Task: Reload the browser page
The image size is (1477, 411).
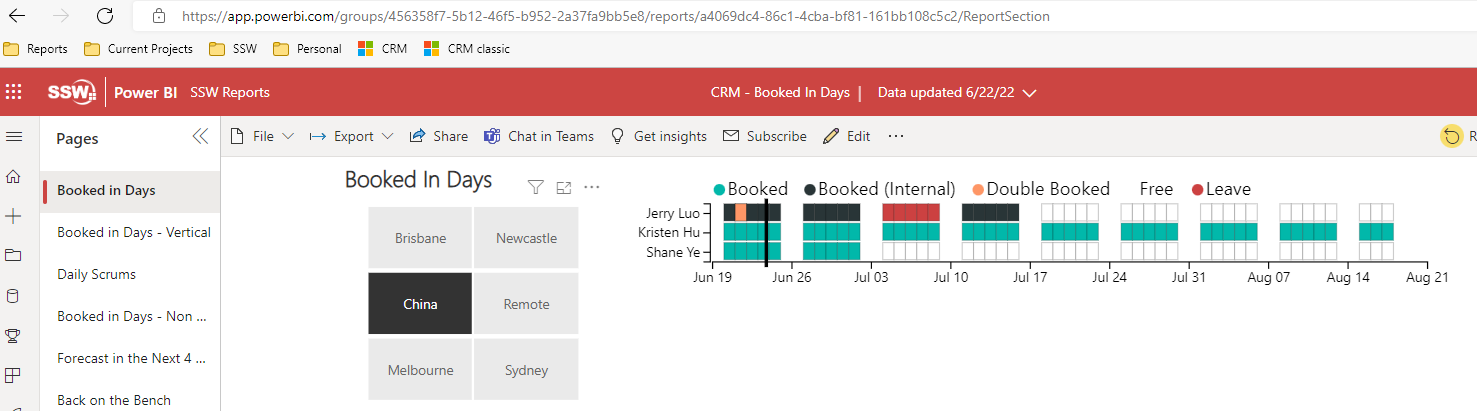Action: coord(105,16)
